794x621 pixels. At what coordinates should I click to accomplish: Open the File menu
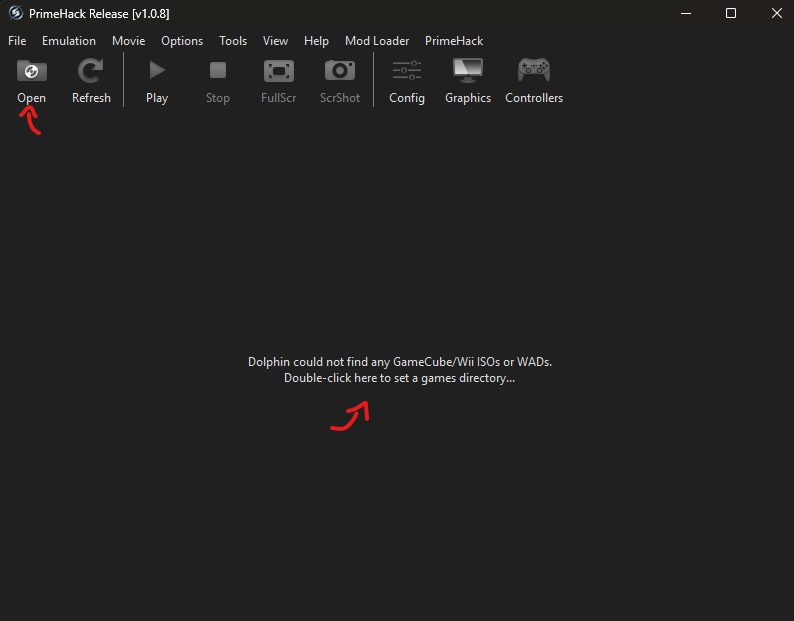[17, 41]
